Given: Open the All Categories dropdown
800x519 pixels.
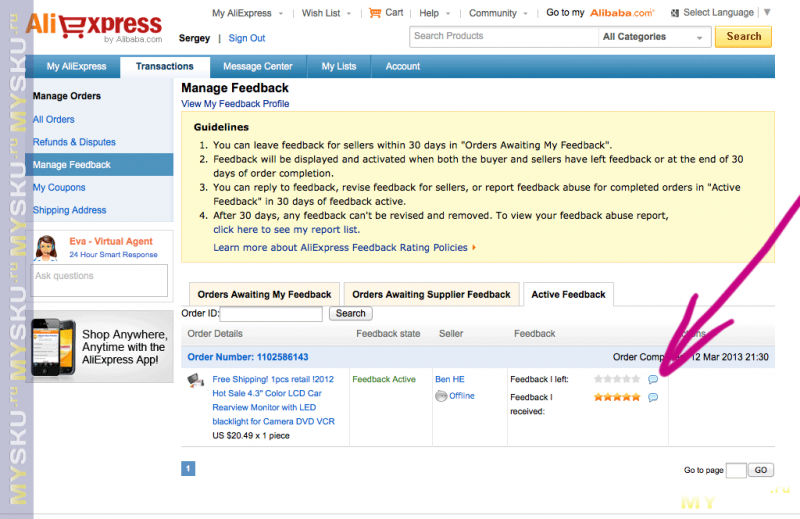Looking at the screenshot, I should click(654, 37).
